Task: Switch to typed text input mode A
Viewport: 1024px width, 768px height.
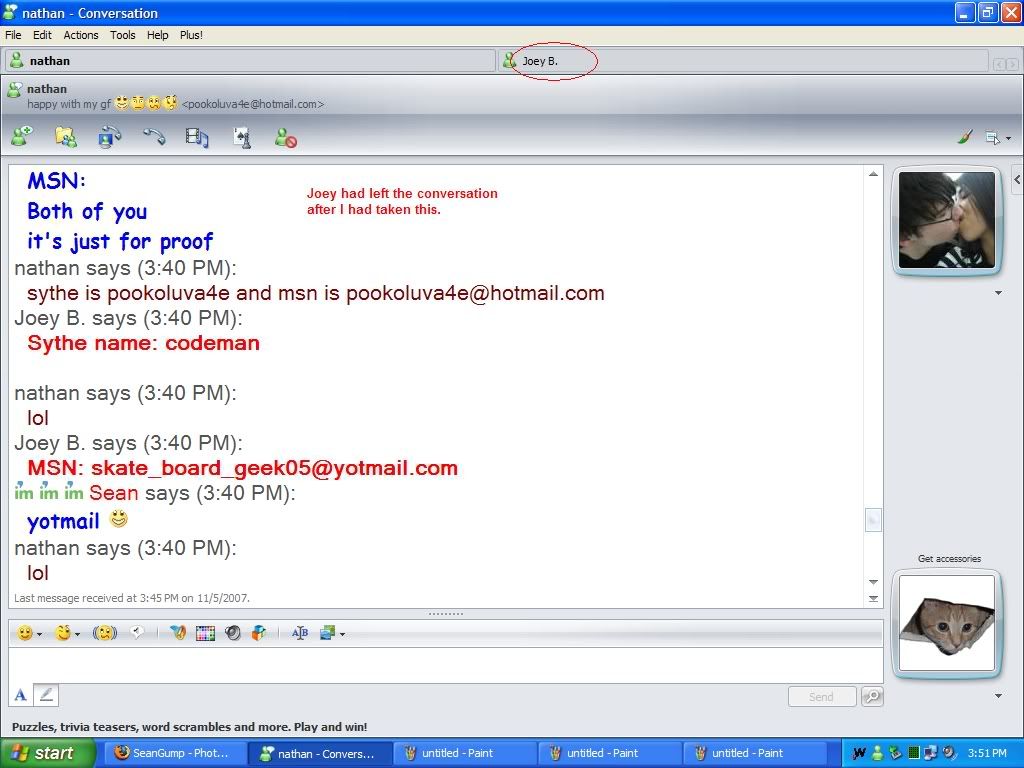Action: [x=20, y=695]
